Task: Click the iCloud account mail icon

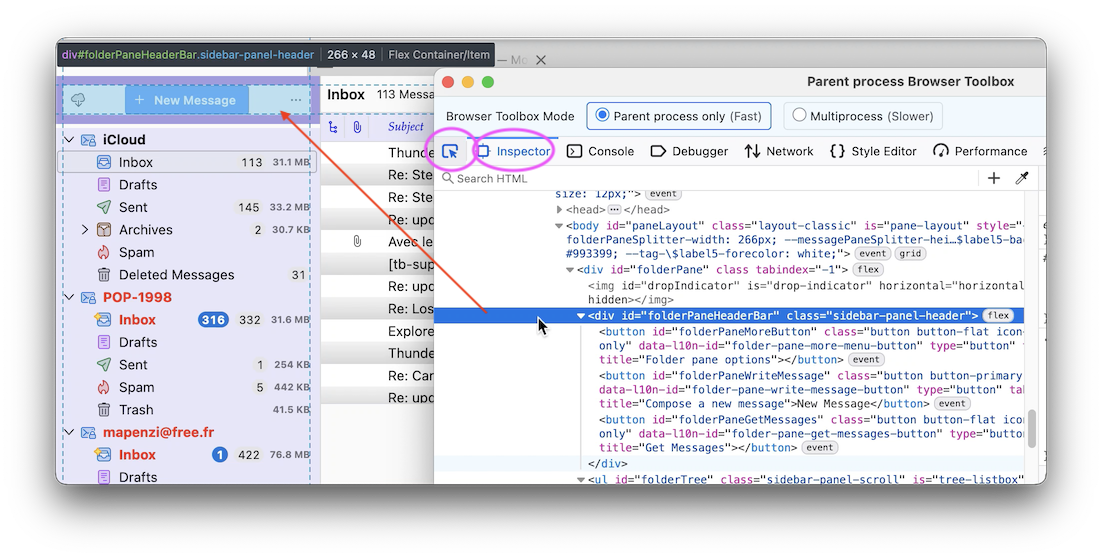Action: tap(88, 140)
